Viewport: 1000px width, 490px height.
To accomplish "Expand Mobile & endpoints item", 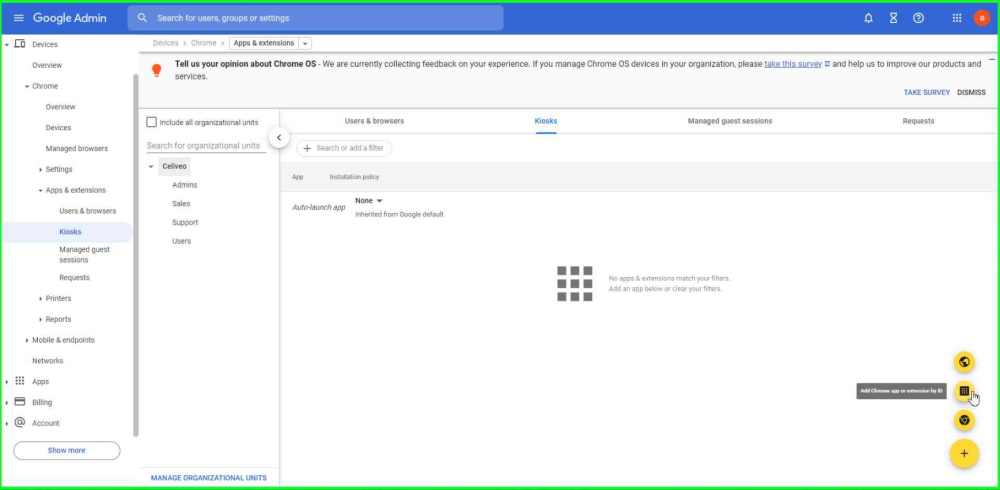I will [27, 340].
